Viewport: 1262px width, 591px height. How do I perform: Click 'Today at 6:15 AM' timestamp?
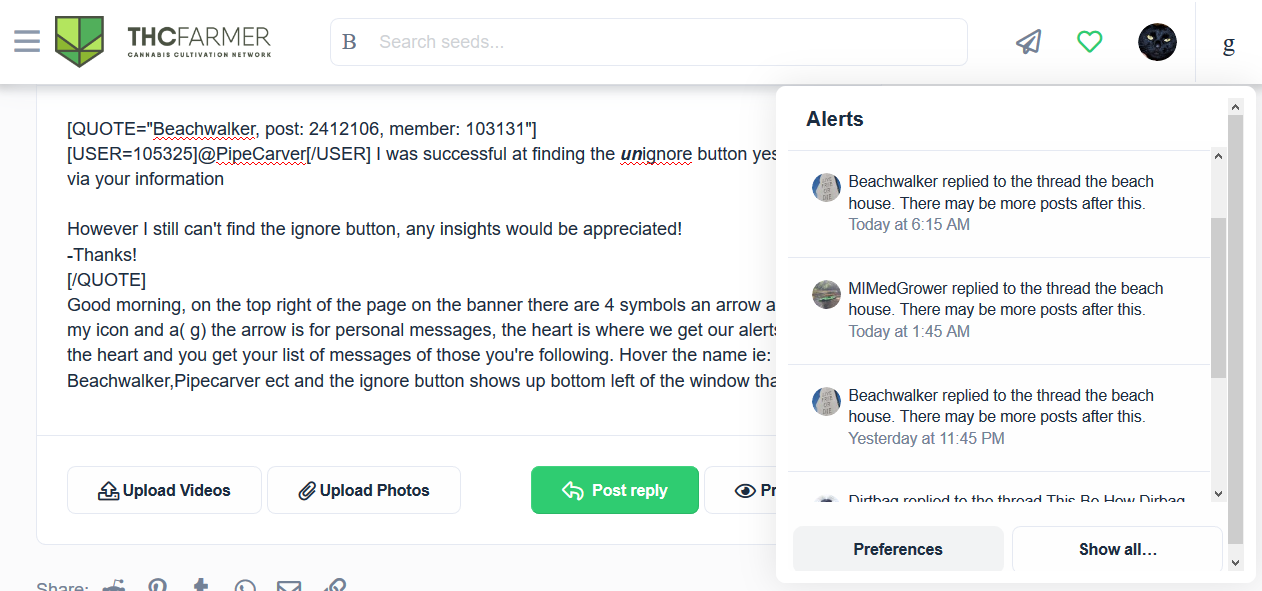(909, 224)
